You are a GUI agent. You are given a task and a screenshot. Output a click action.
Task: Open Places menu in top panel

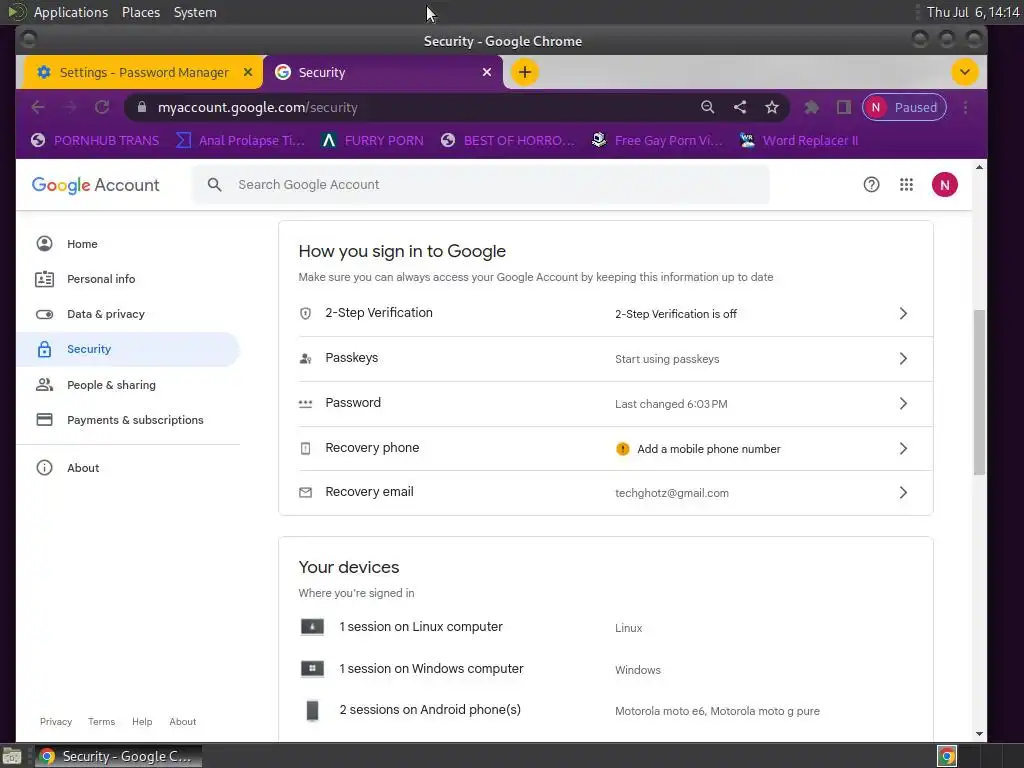[140, 12]
